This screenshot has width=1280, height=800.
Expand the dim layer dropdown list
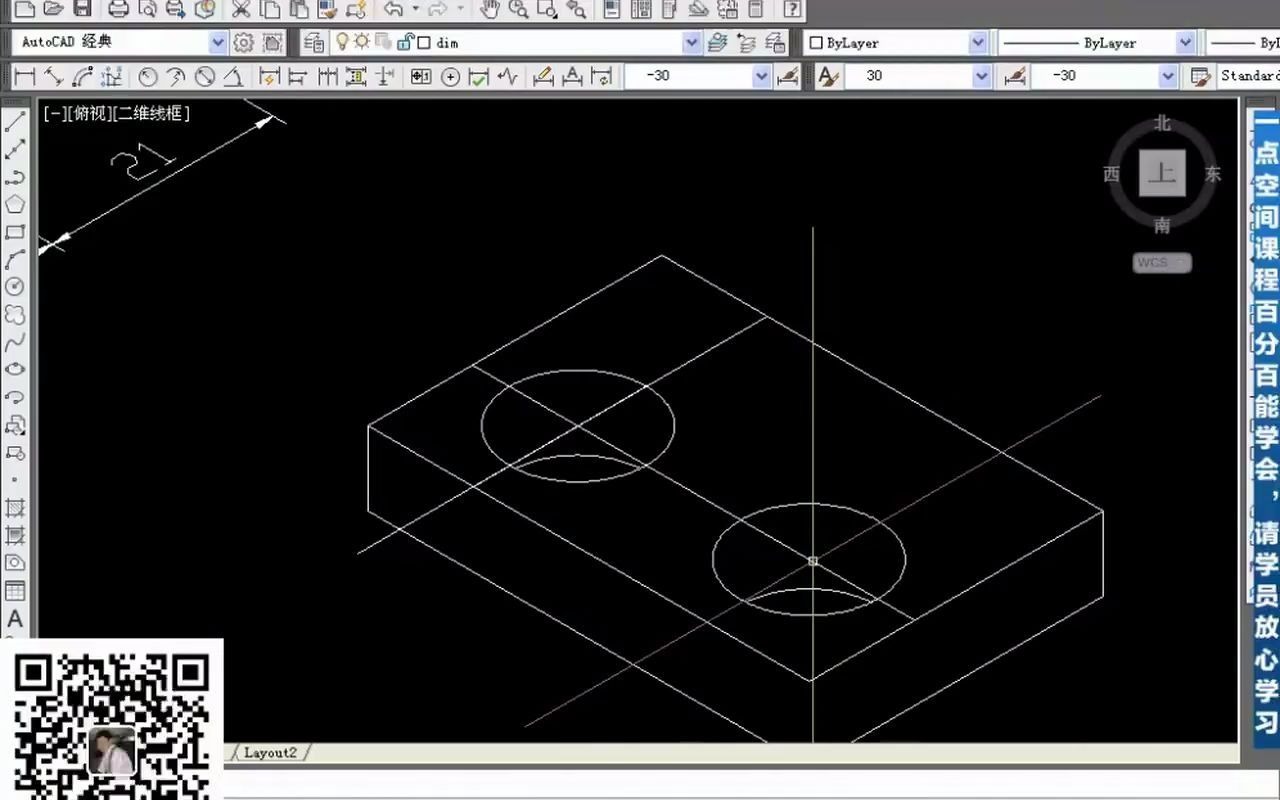pyautogui.click(x=692, y=43)
